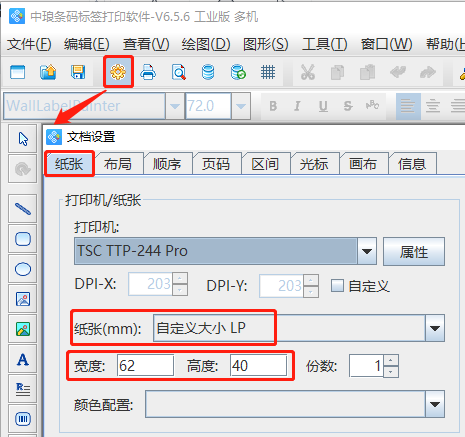
Task: Select the text tool A icon
Action: (x=23, y=359)
